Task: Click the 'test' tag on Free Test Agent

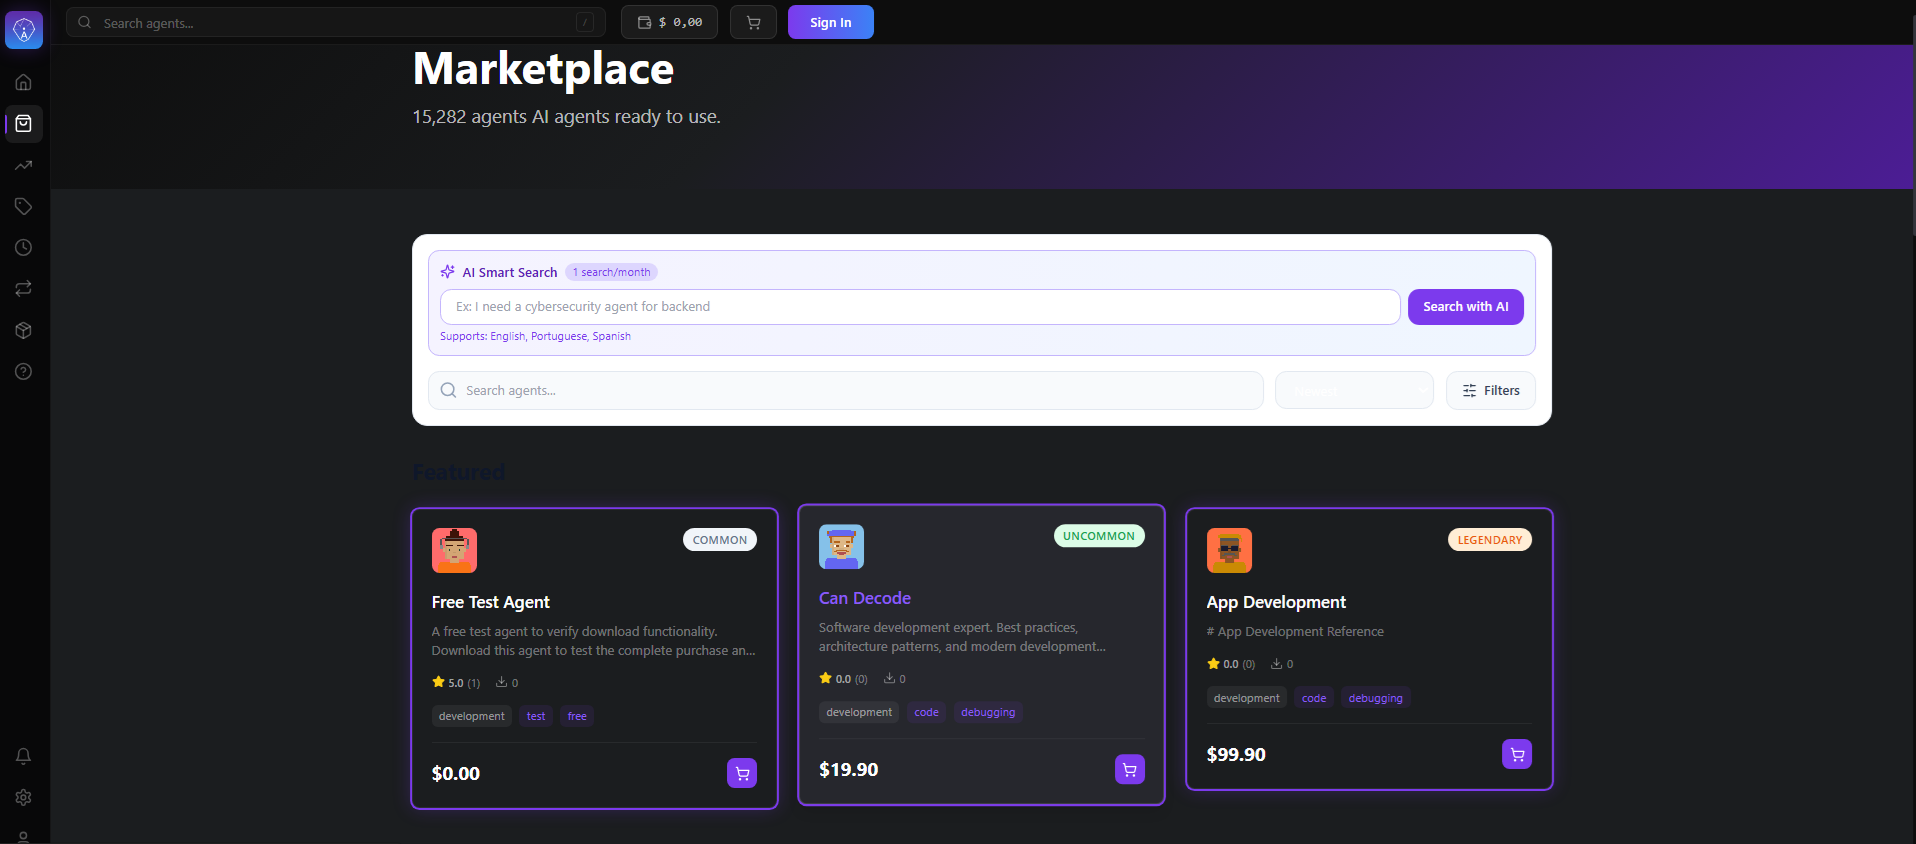Action: point(536,716)
